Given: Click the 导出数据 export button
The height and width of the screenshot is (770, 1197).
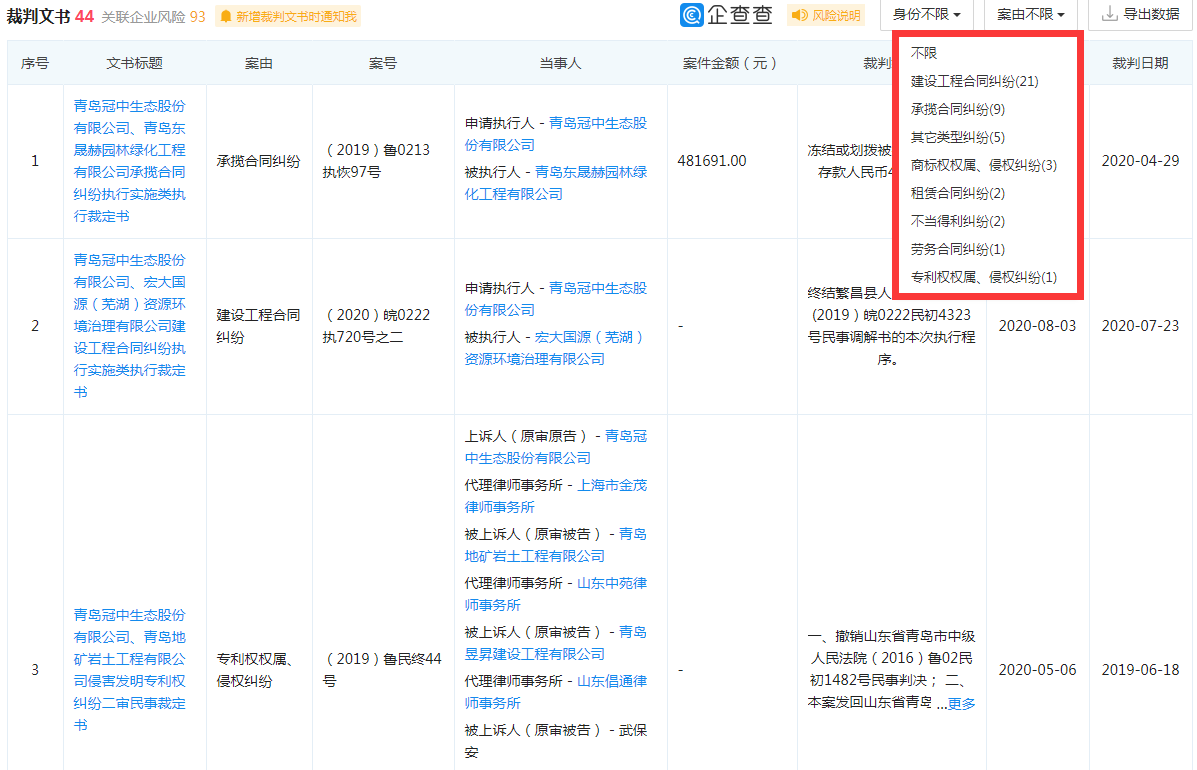Looking at the screenshot, I should [x=1140, y=14].
